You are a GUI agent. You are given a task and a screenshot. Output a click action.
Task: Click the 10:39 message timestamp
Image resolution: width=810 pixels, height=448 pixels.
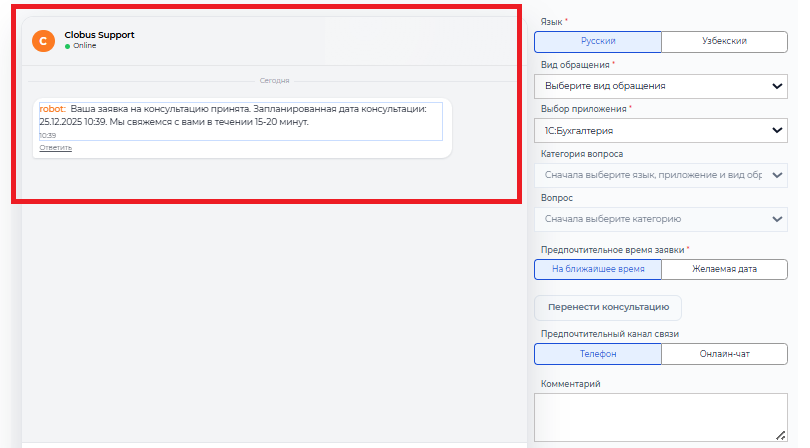pyautogui.click(x=48, y=135)
